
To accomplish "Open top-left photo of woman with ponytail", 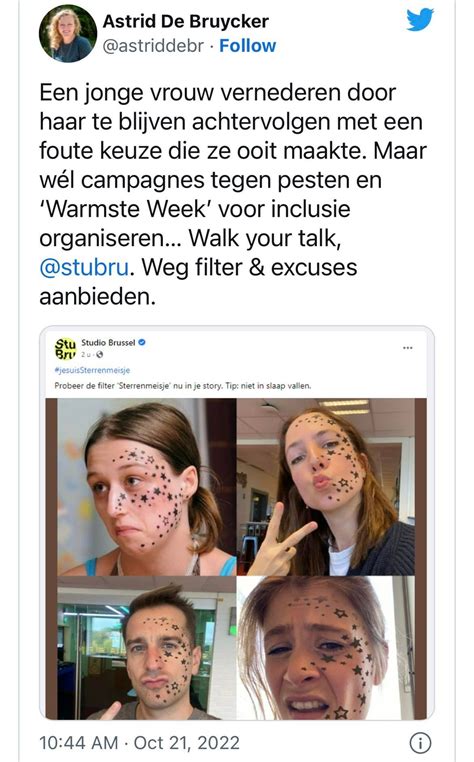I will [147, 487].
